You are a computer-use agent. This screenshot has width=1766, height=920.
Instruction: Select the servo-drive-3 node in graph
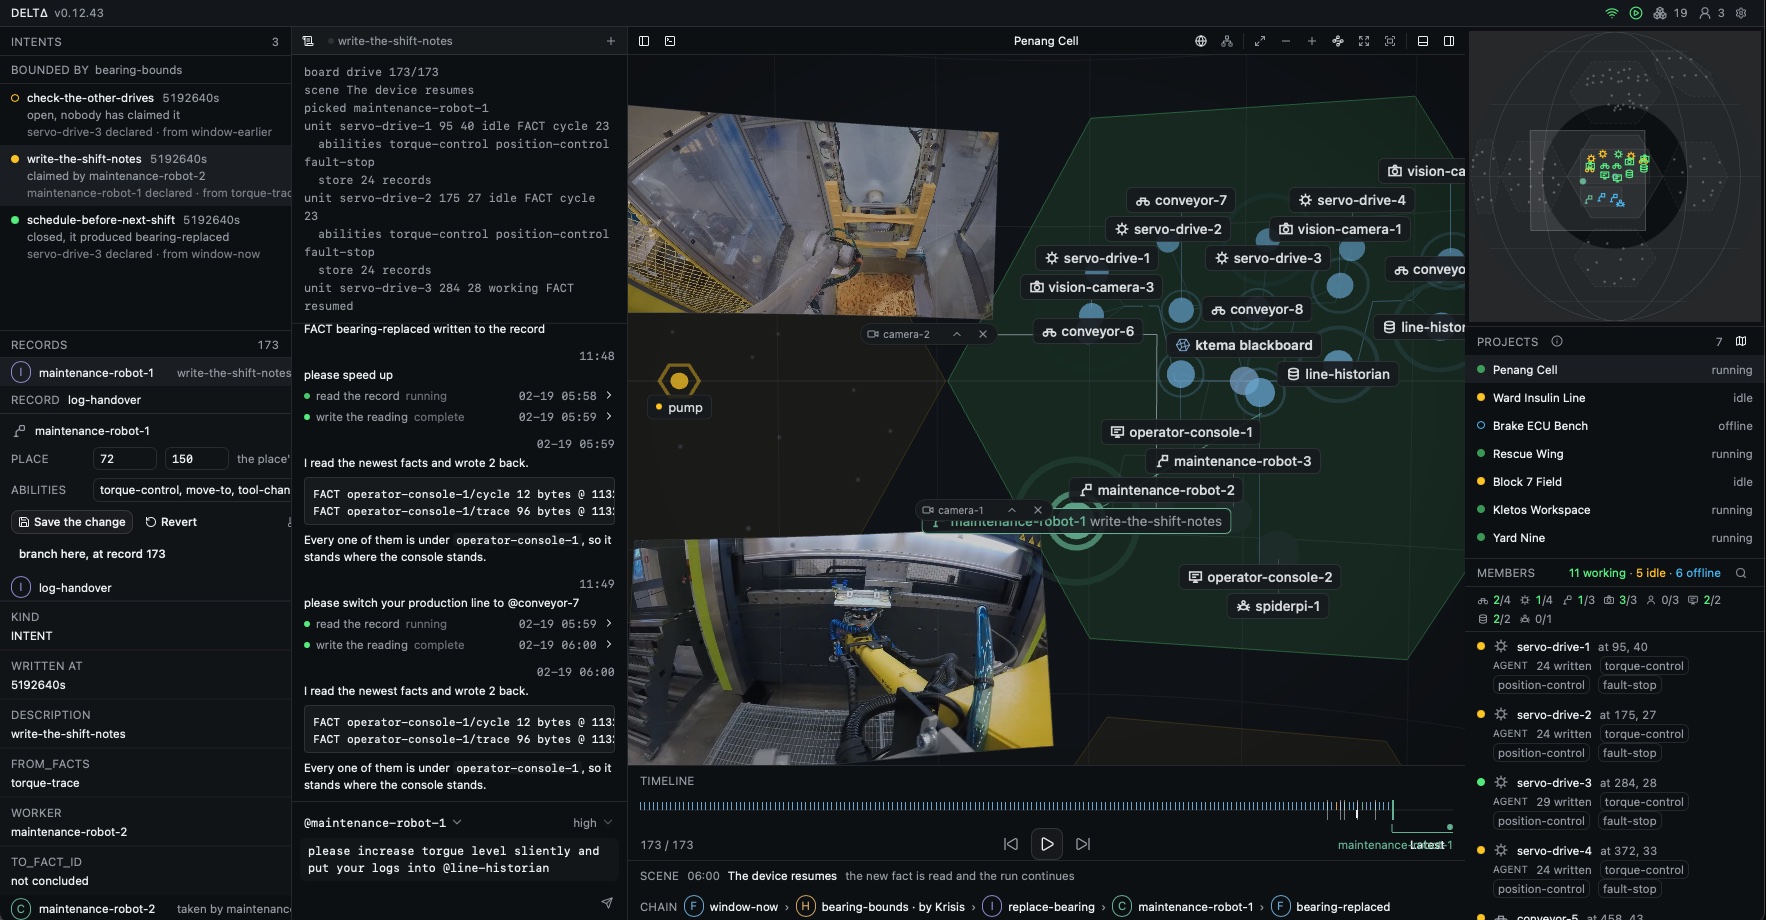coord(1267,258)
